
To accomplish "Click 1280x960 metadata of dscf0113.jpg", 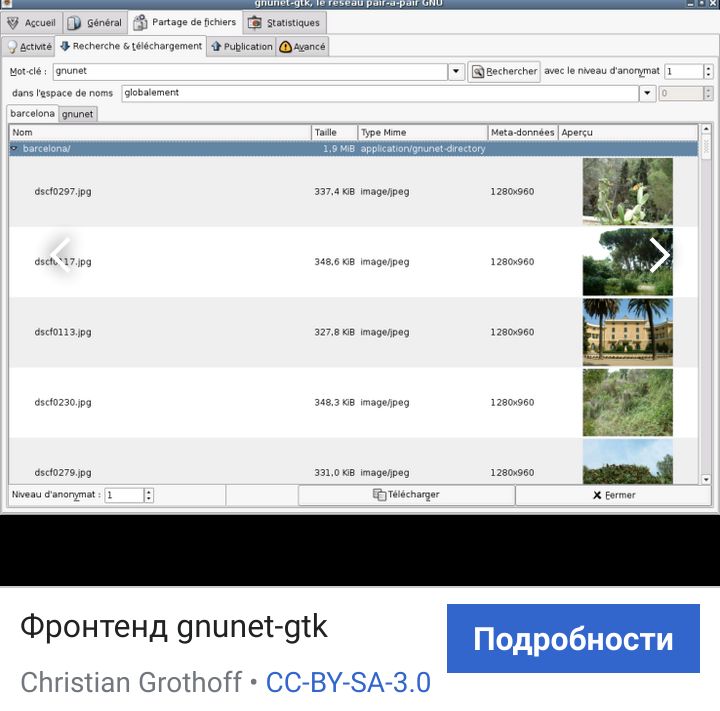I will tap(512, 332).
